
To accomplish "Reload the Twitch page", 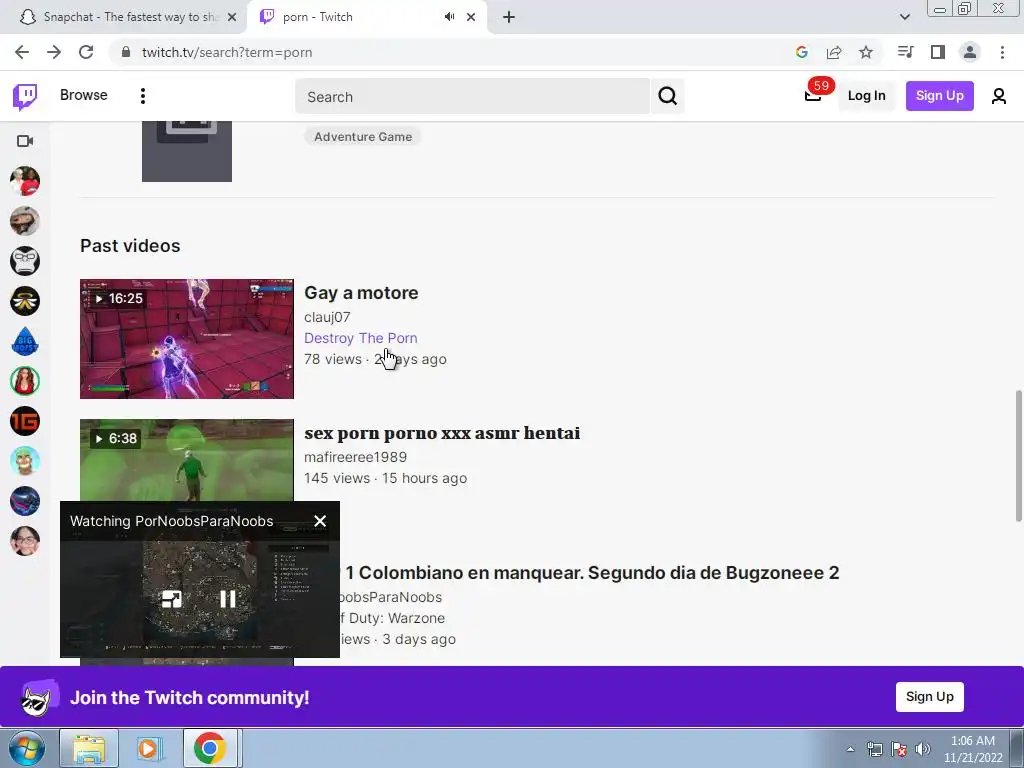I will tap(86, 52).
